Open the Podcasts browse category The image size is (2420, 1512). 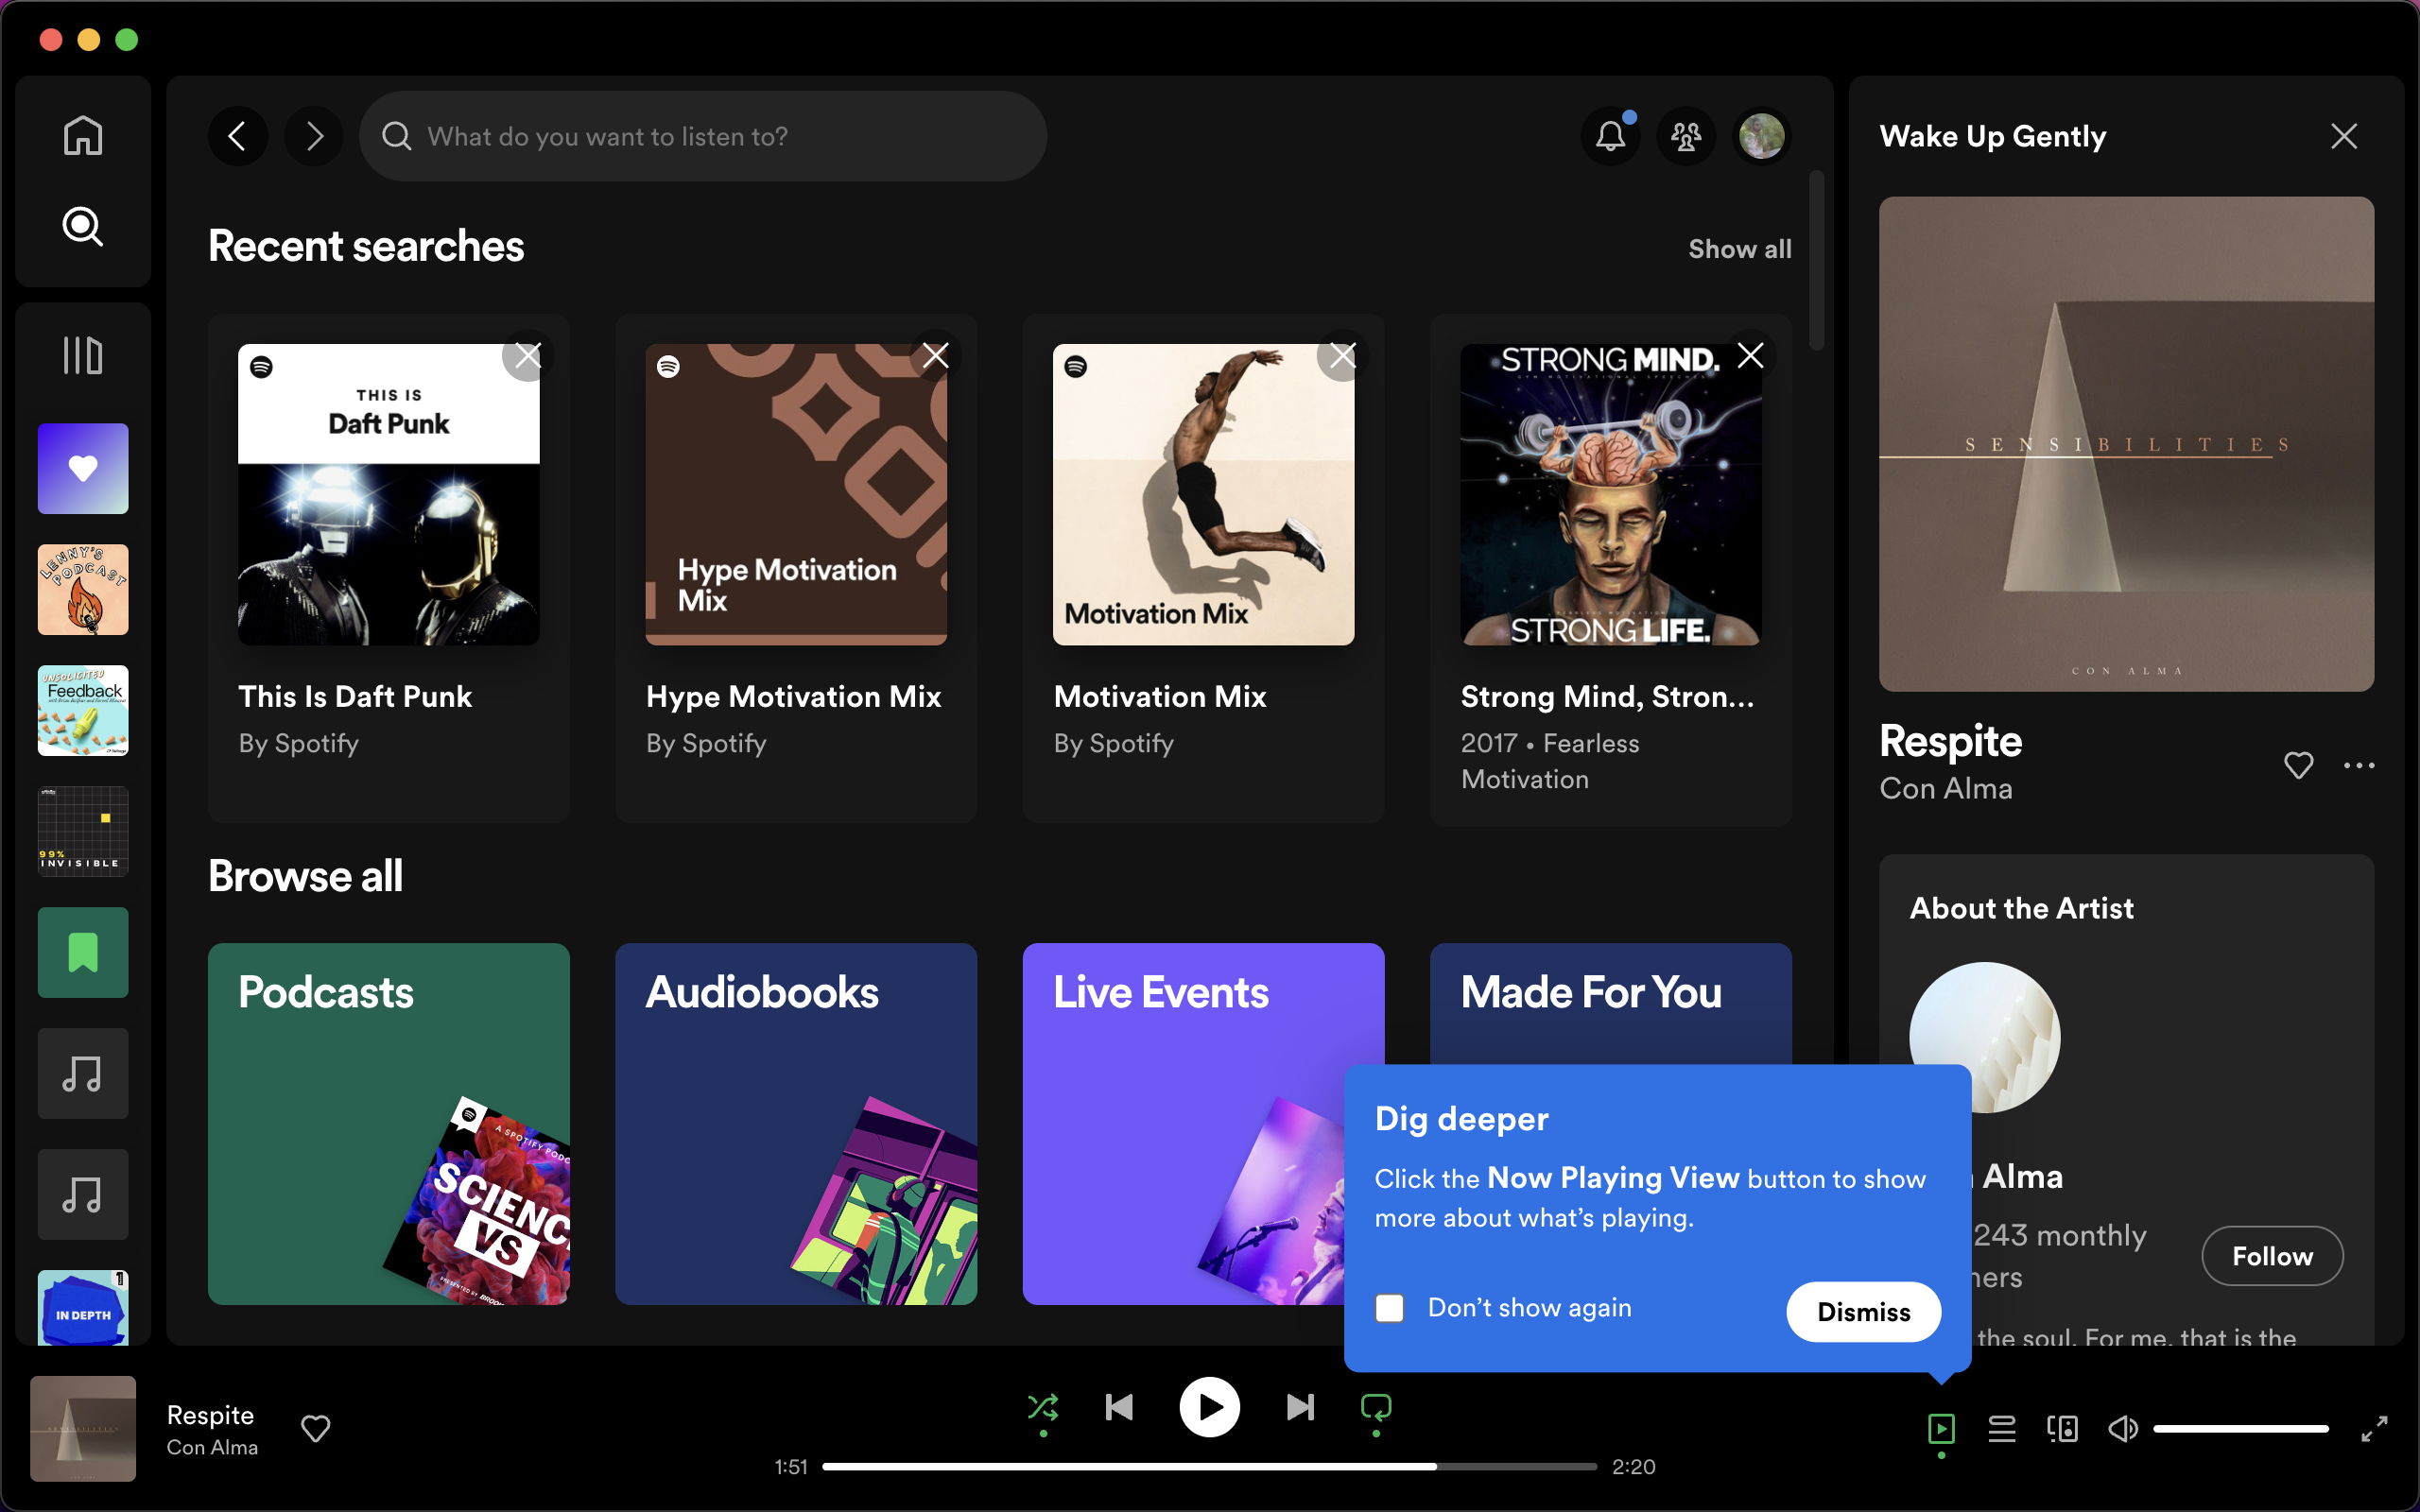(x=389, y=1124)
